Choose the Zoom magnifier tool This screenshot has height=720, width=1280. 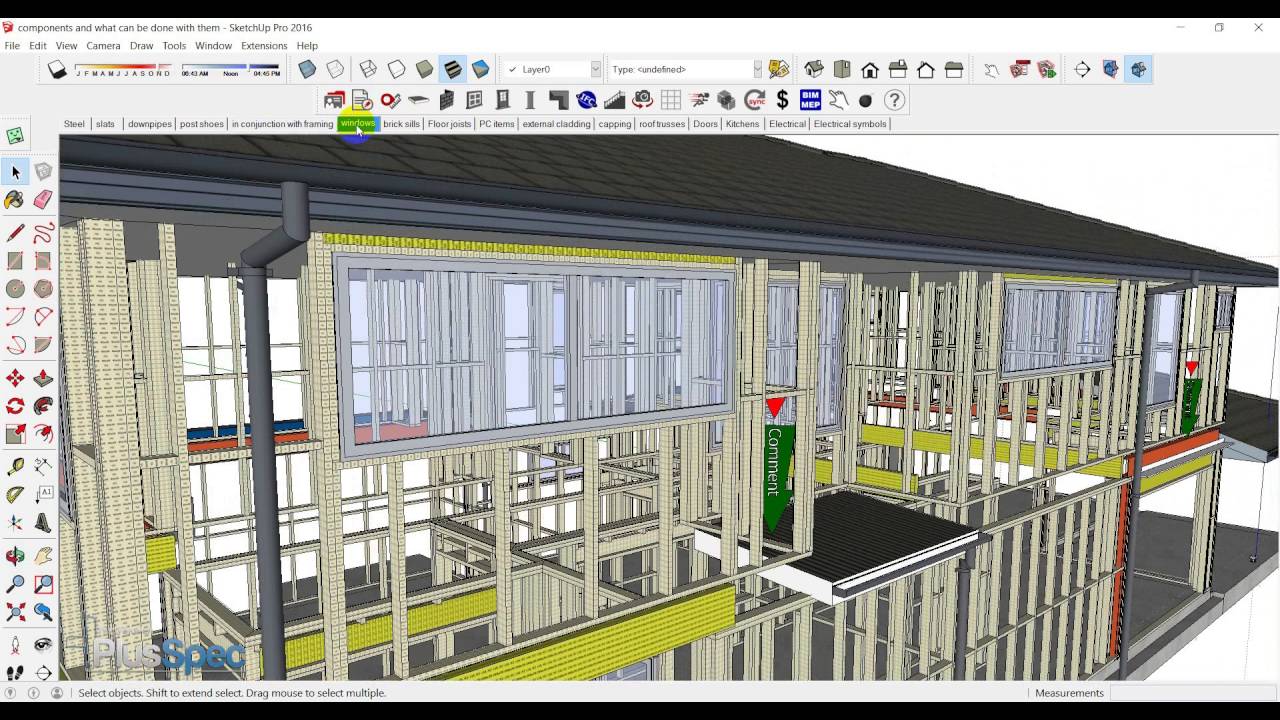click(15, 584)
